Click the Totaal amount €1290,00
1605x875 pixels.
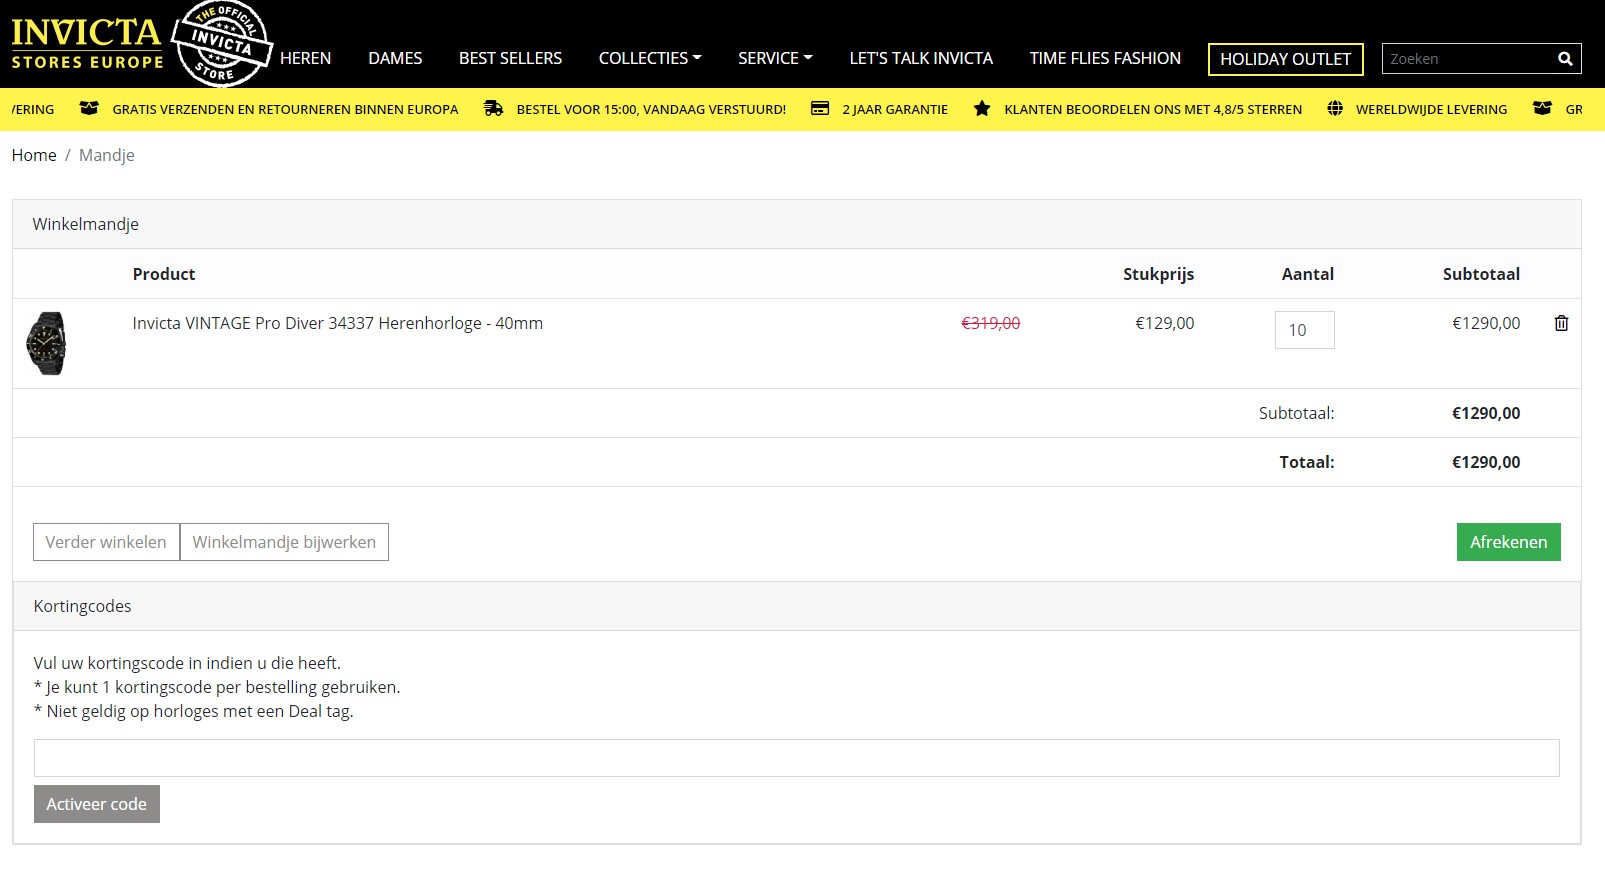click(x=1486, y=462)
